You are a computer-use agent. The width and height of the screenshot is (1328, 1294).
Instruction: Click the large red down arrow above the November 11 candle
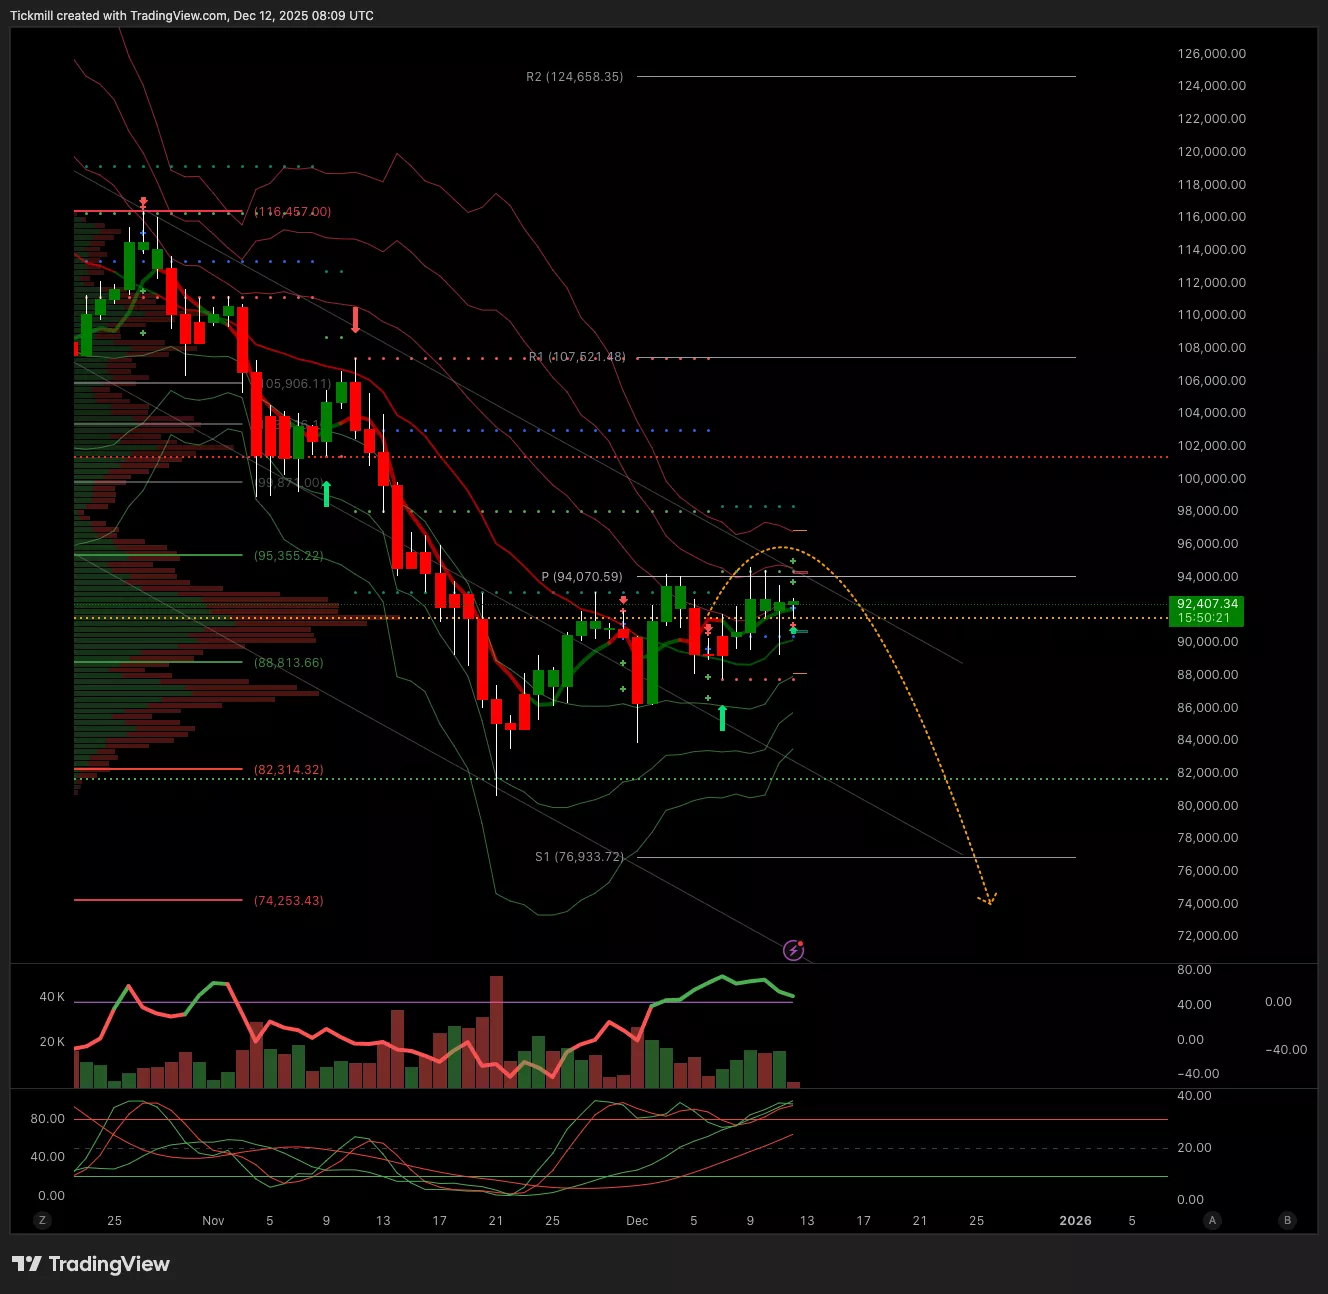(355, 320)
